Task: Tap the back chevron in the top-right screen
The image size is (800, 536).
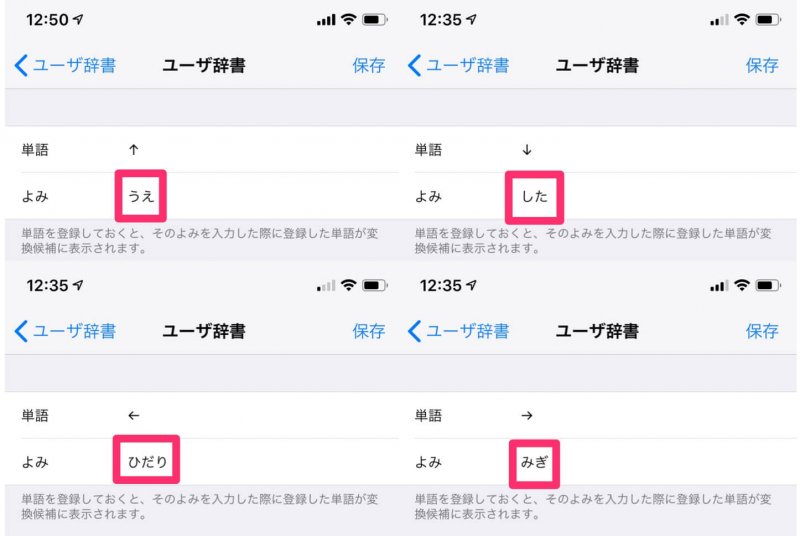Action: pos(414,66)
